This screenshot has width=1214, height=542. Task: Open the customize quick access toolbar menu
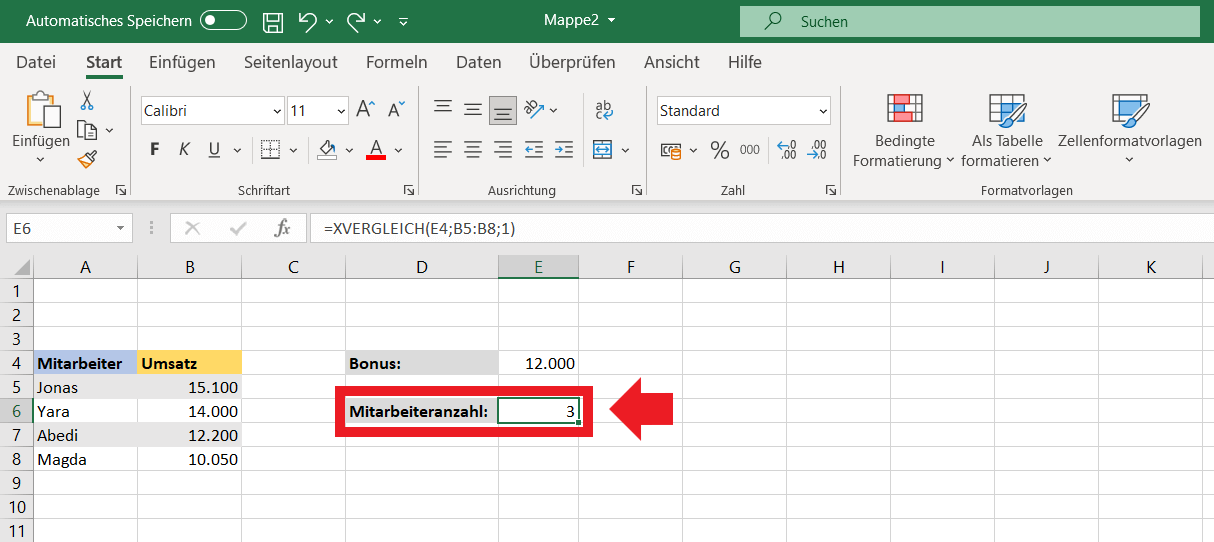(402, 21)
